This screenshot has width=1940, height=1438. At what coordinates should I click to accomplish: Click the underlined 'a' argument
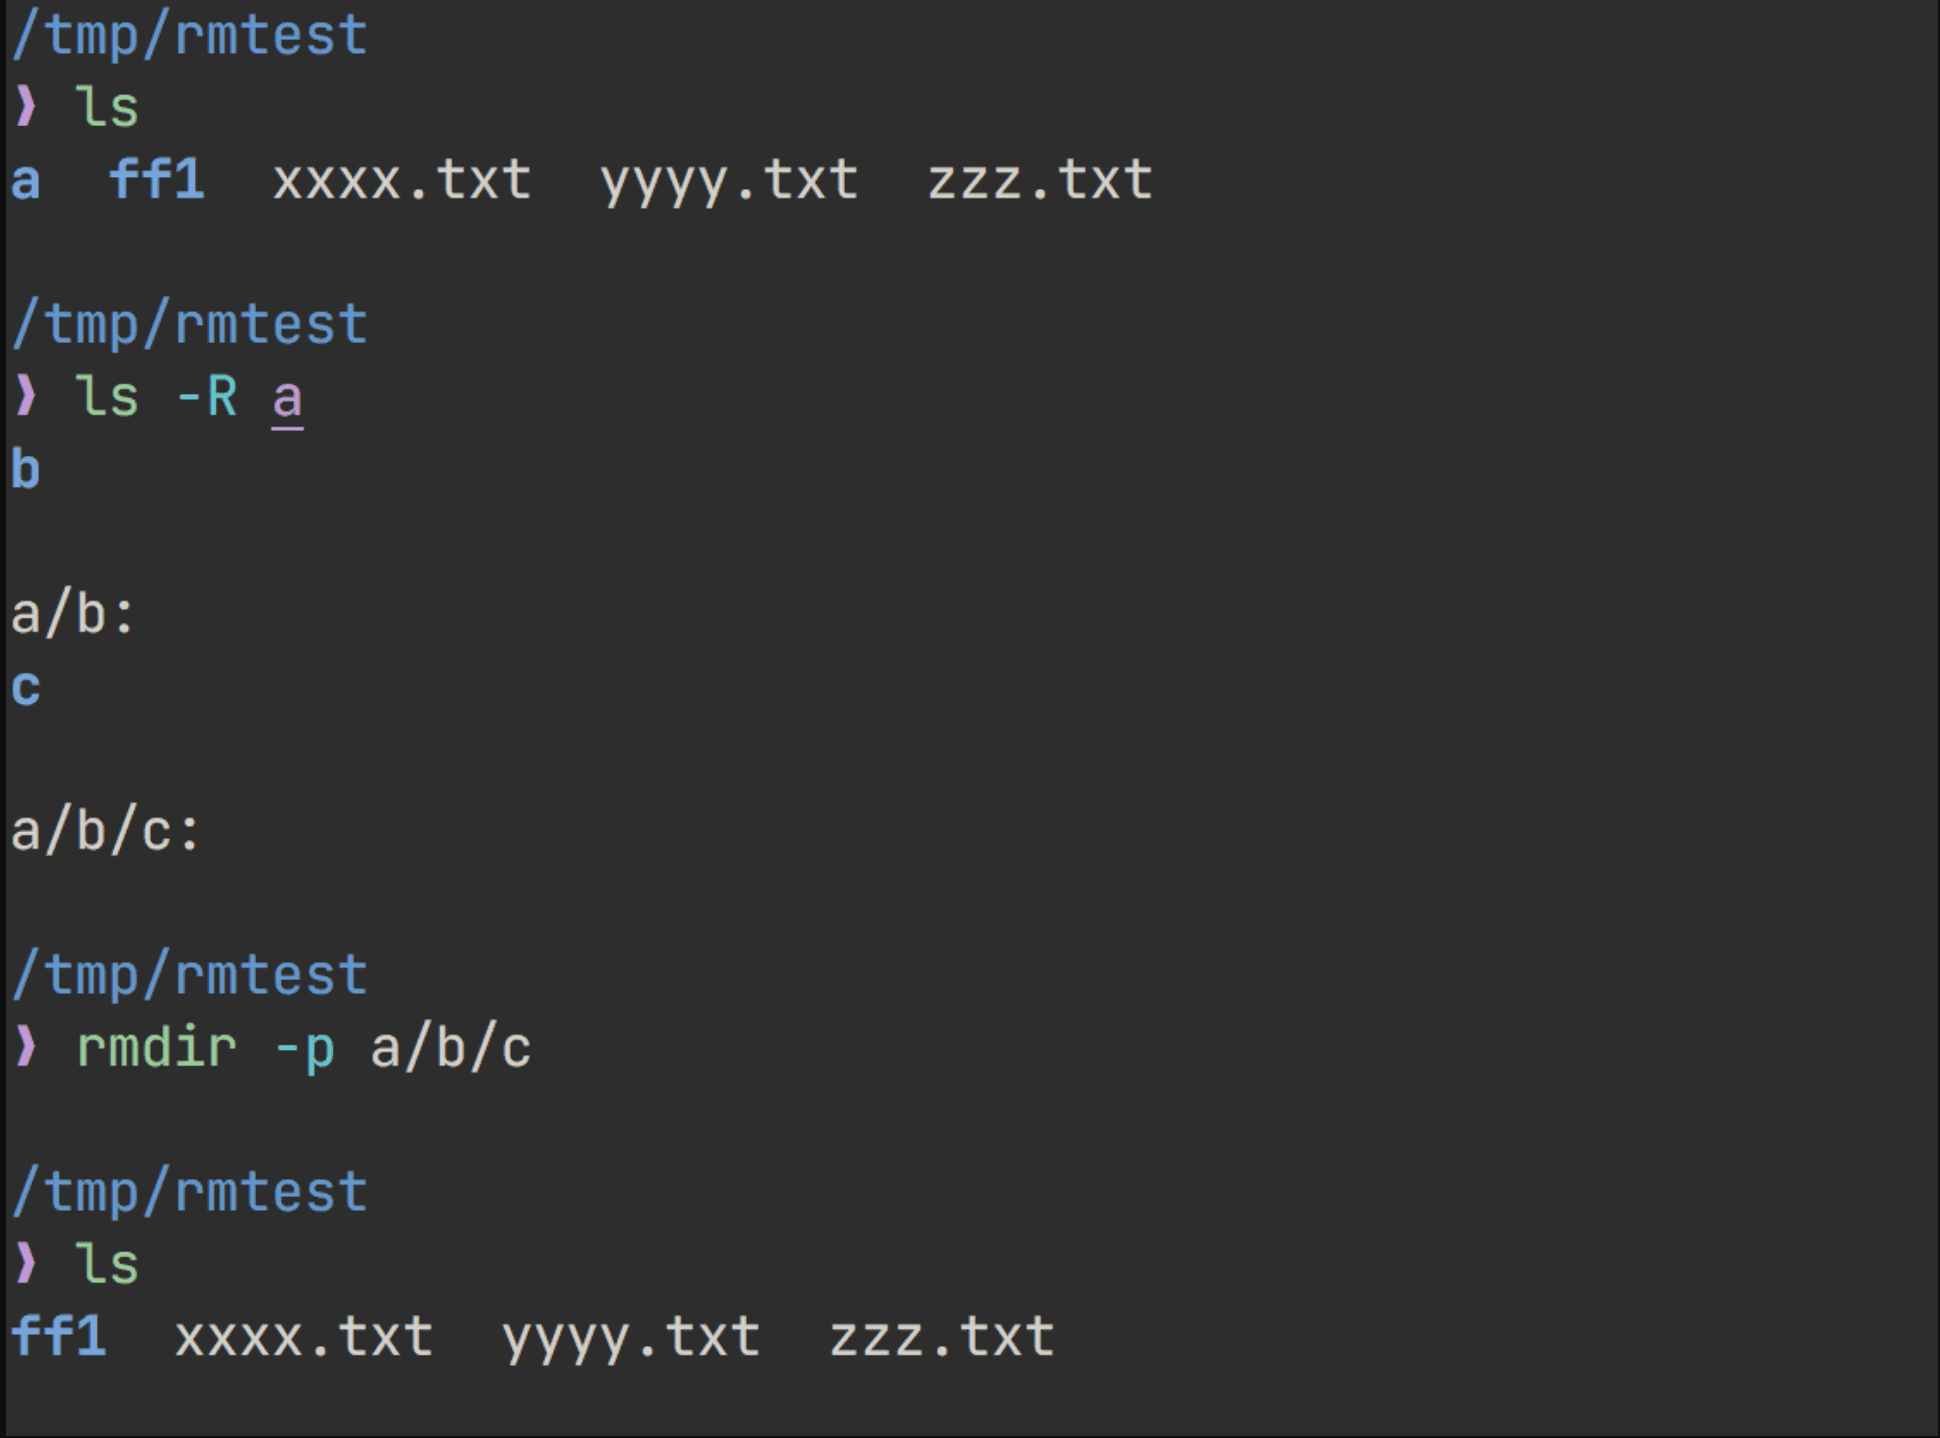point(287,401)
